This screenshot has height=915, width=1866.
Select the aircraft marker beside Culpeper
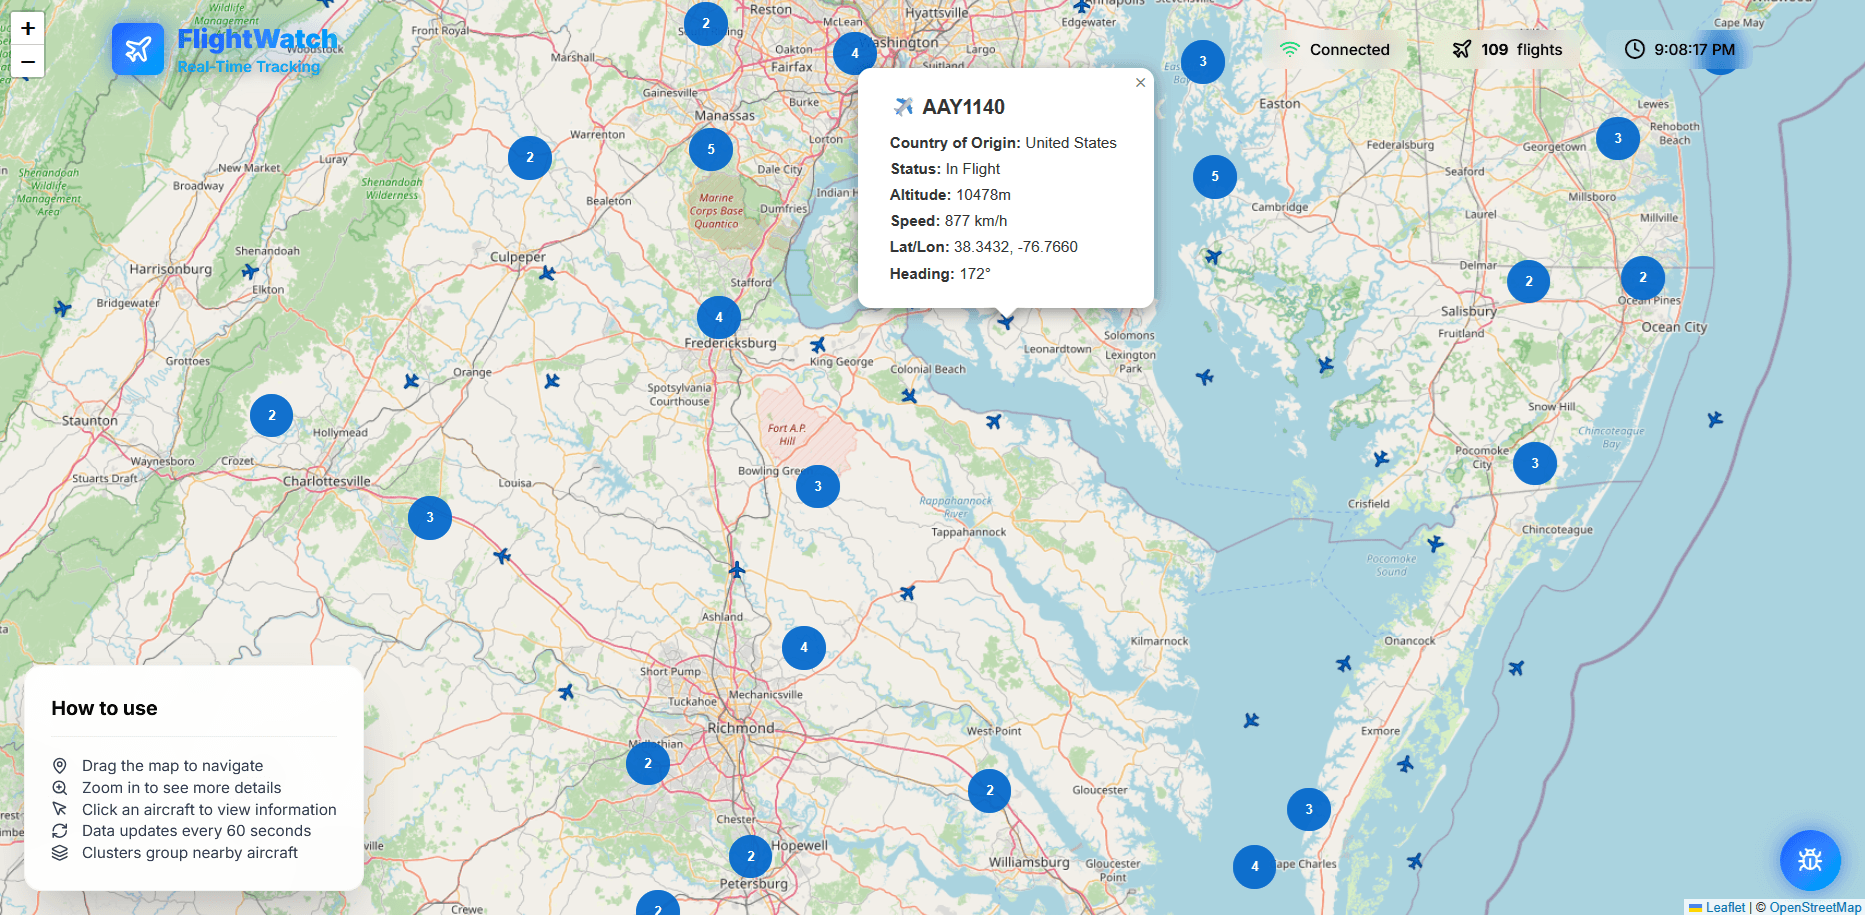[x=547, y=273]
